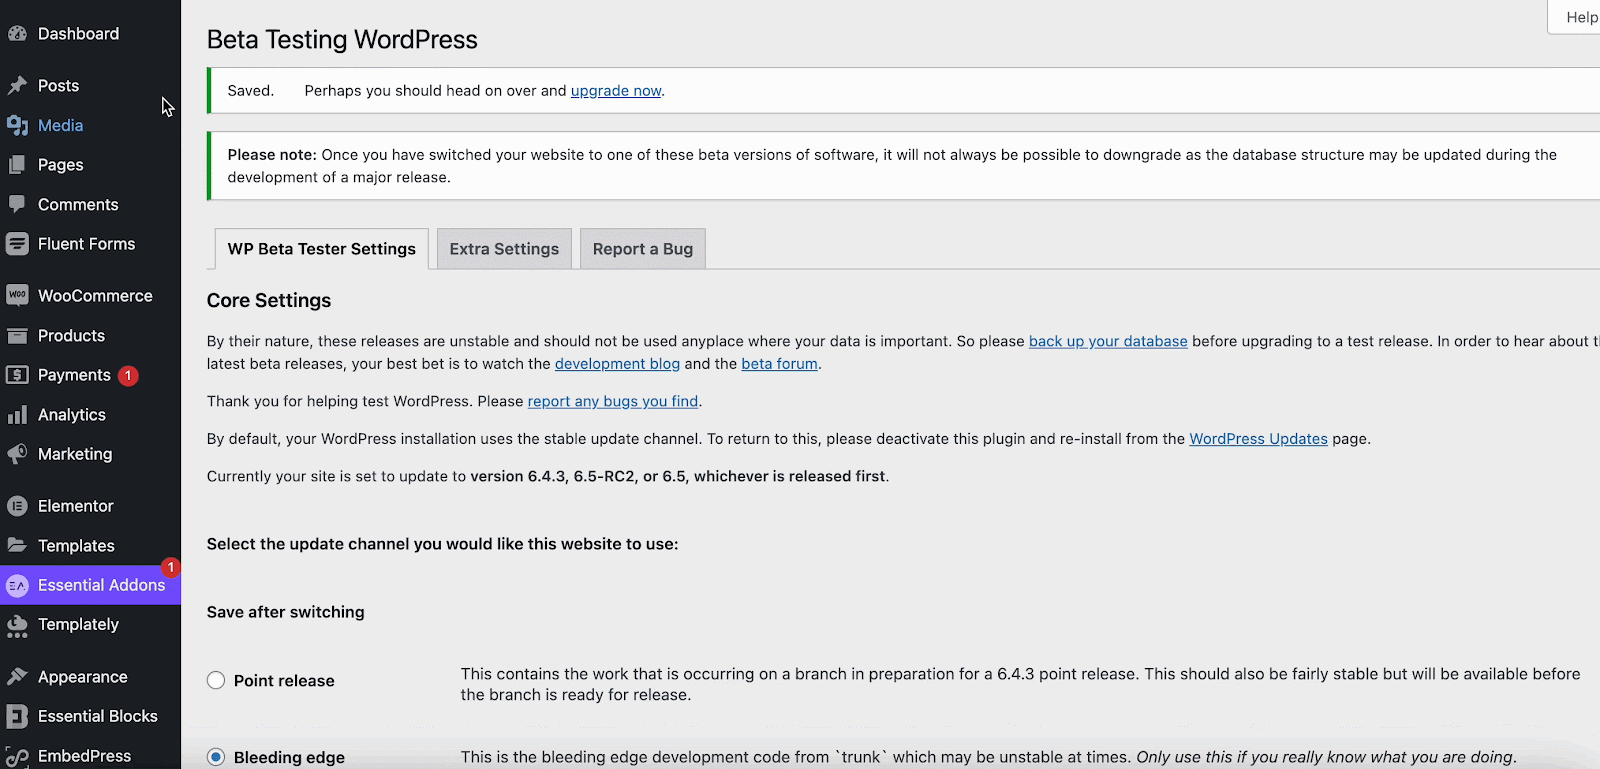Click the WooCommerce logo icon
1600x769 pixels.
pos(17,296)
